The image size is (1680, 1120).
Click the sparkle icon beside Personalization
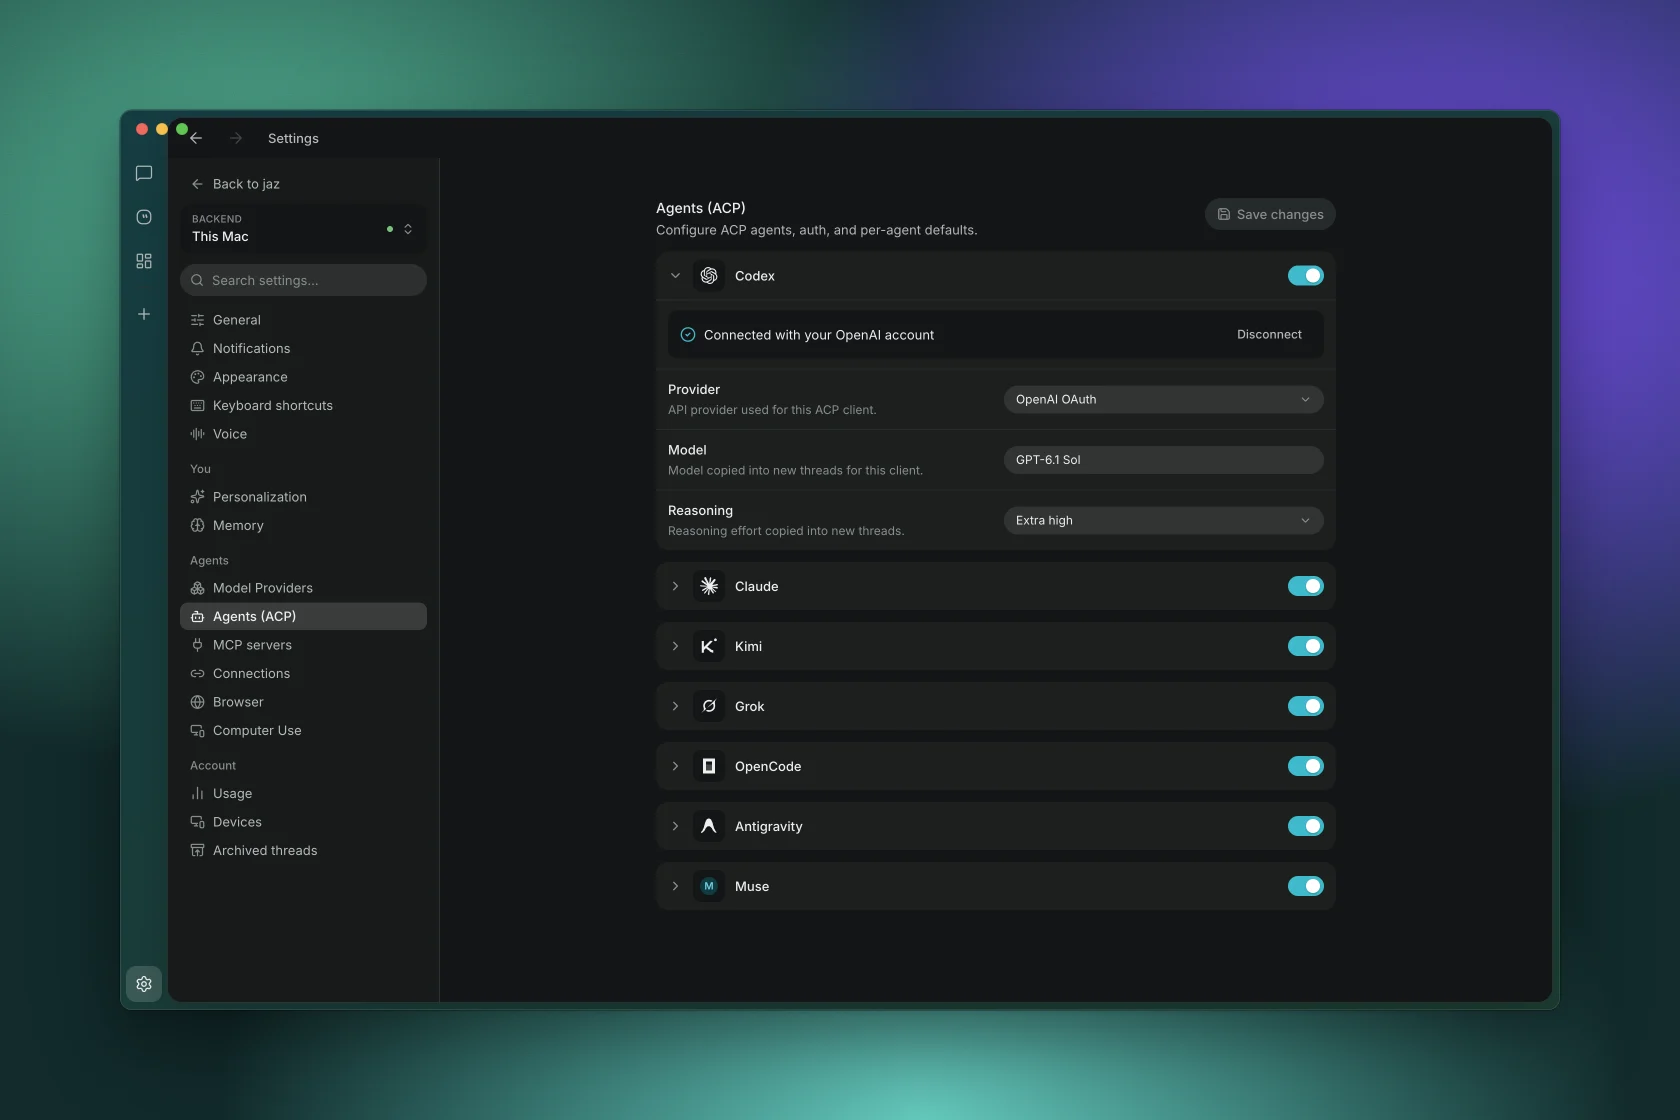pos(197,497)
